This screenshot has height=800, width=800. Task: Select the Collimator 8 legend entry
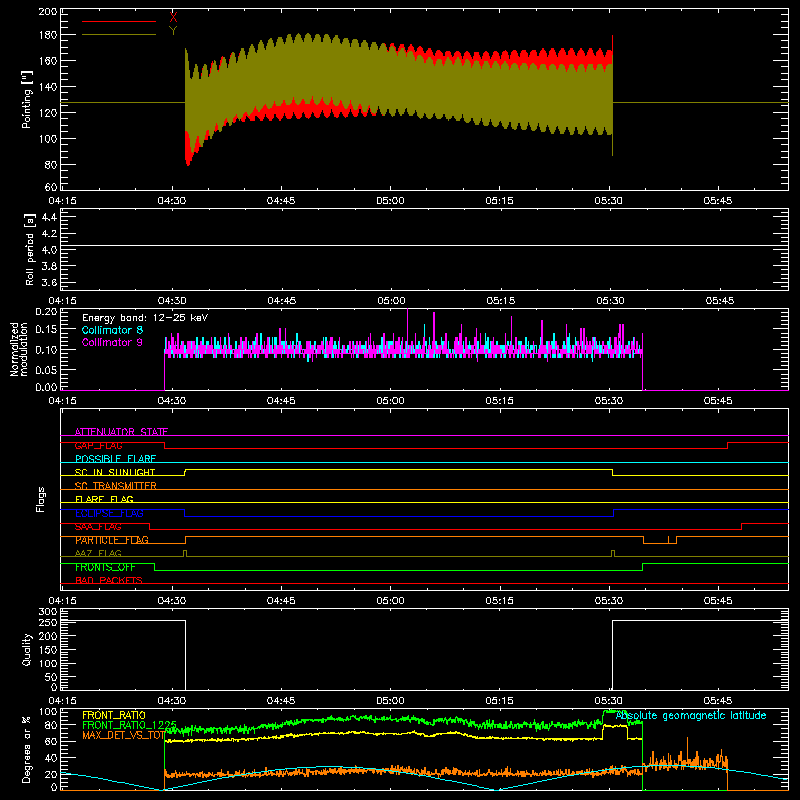pos(112,330)
